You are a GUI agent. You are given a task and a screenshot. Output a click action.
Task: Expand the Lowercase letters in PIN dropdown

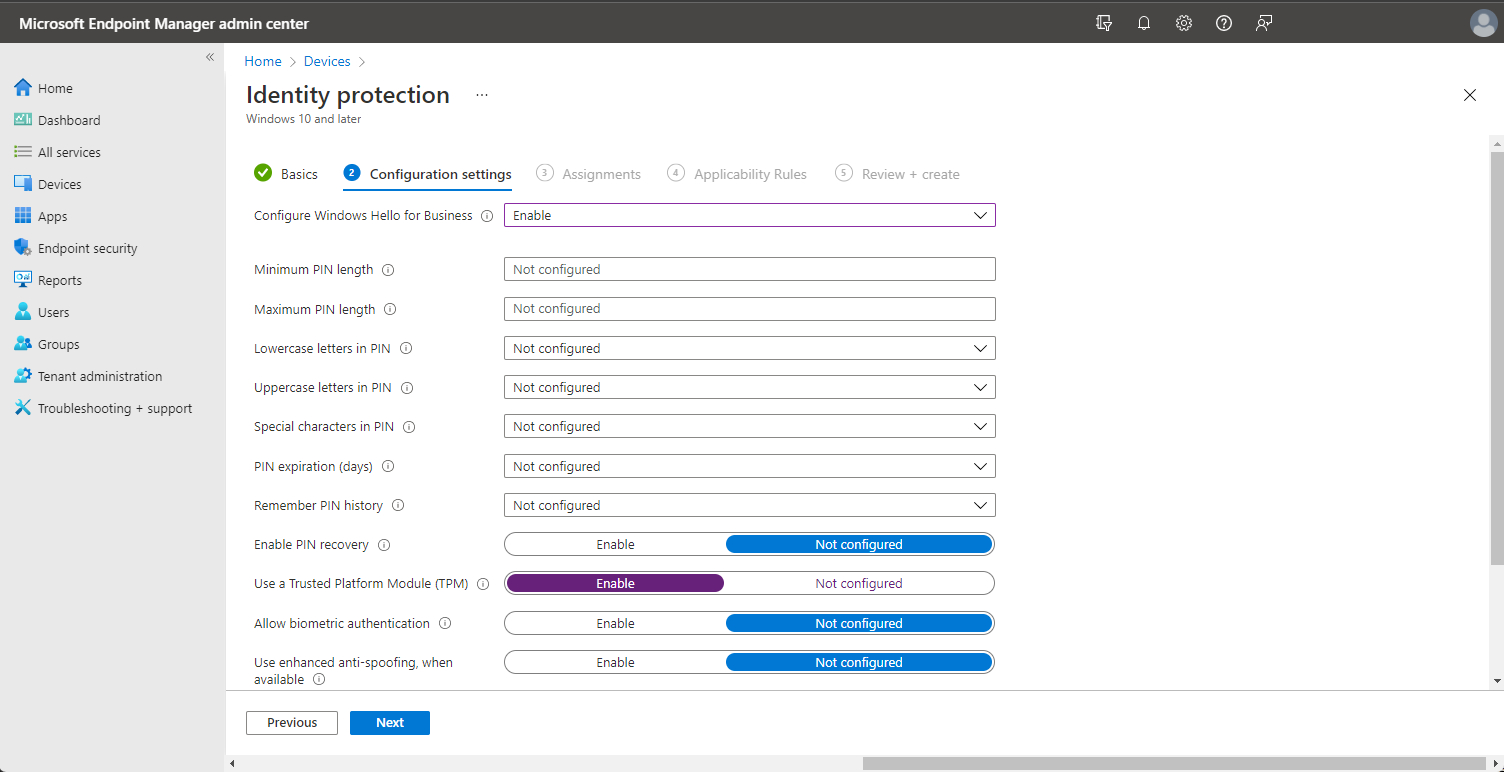click(749, 349)
